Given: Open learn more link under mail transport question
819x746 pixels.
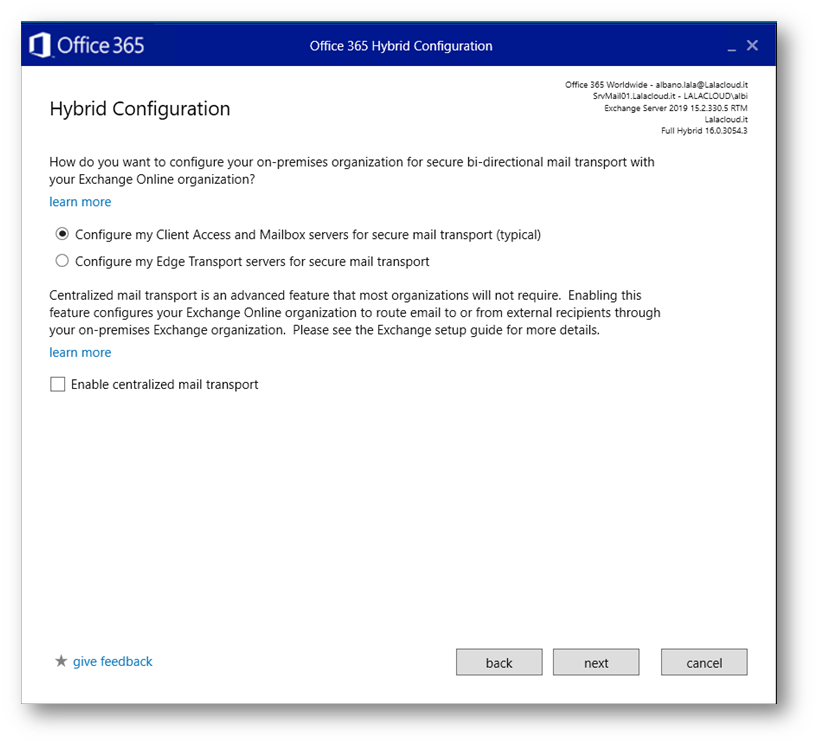Looking at the screenshot, I should click(80, 202).
